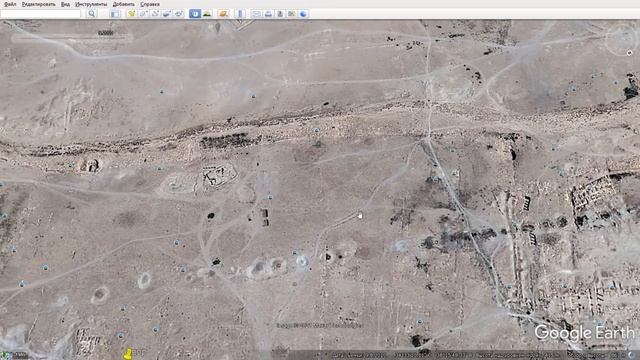Viewport: 640px width, 360px height.
Task: Click the search input field
Action: tap(41, 14)
